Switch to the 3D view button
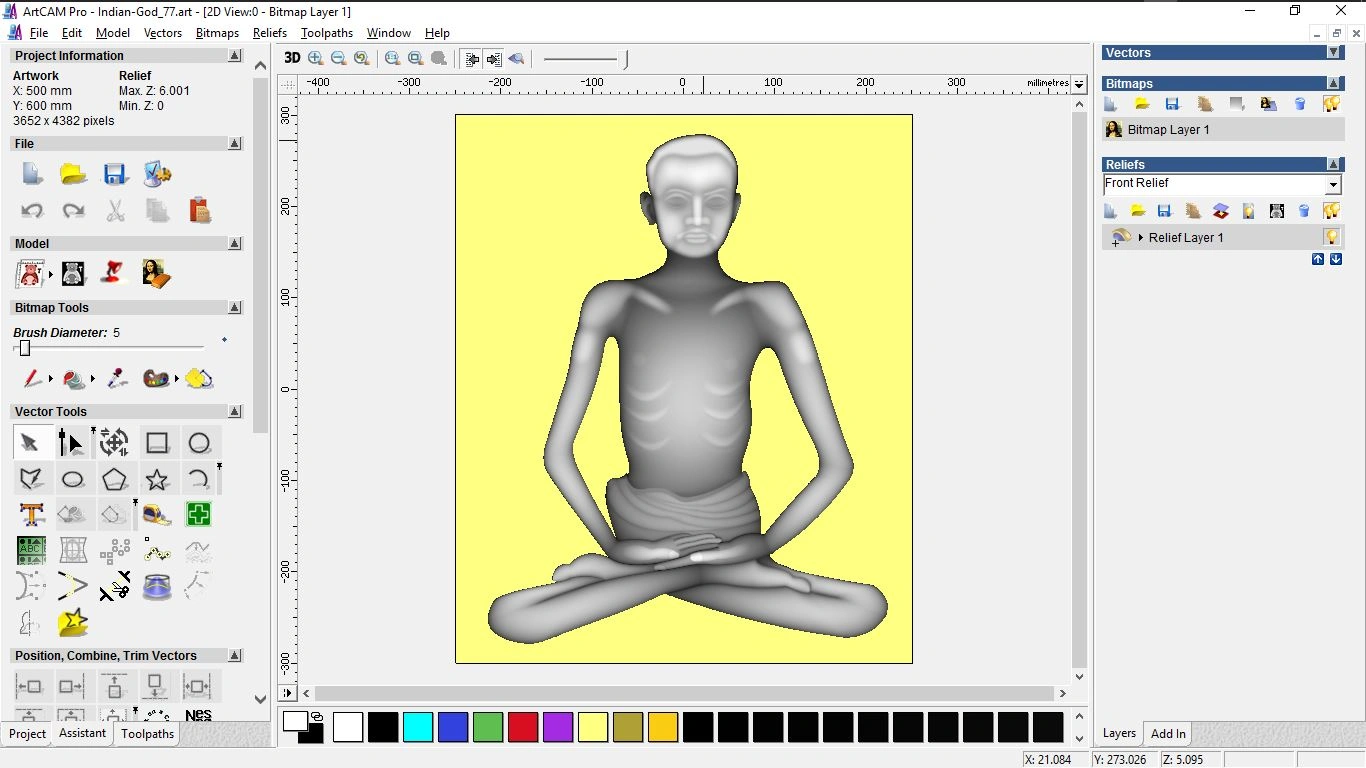 coord(292,58)
